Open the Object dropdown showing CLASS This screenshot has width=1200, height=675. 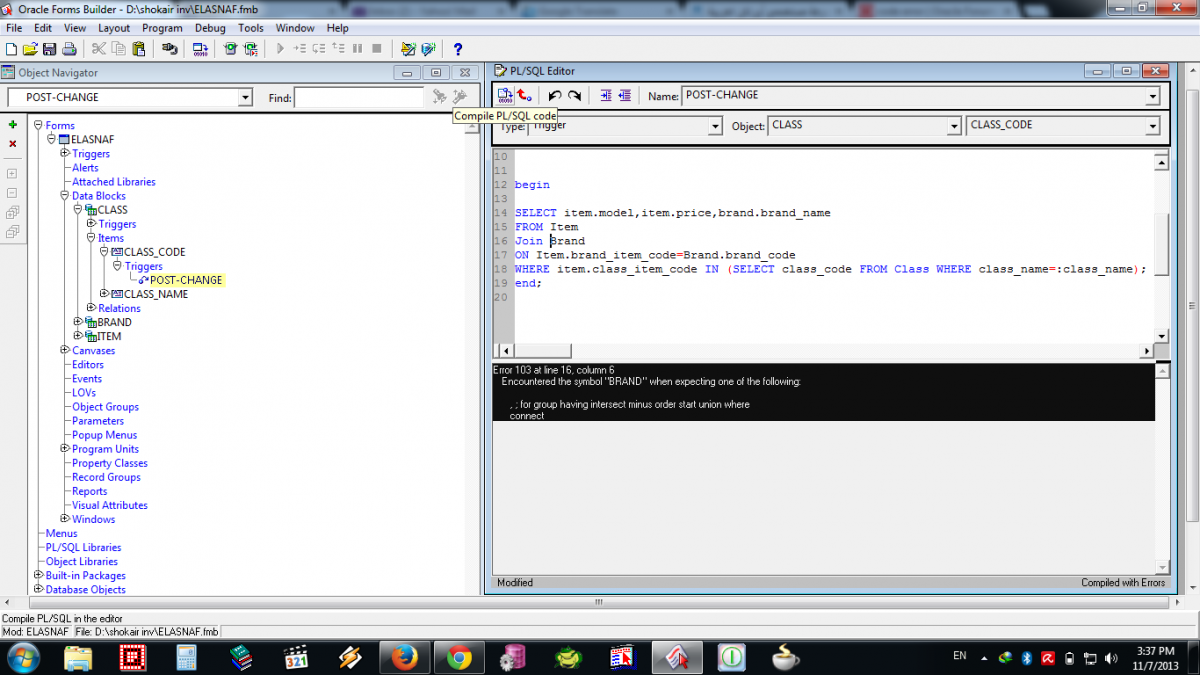(954, 126)
